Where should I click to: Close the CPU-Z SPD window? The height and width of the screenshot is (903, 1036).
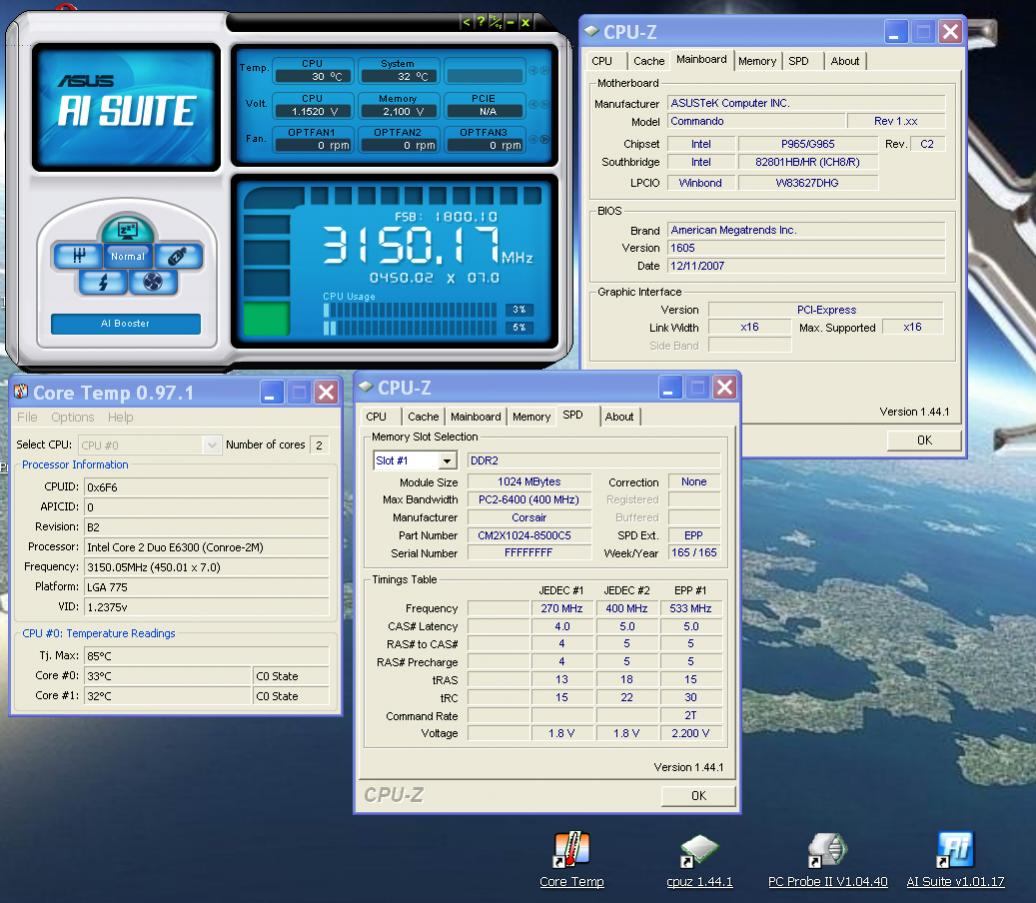click(x=724, y=387)
